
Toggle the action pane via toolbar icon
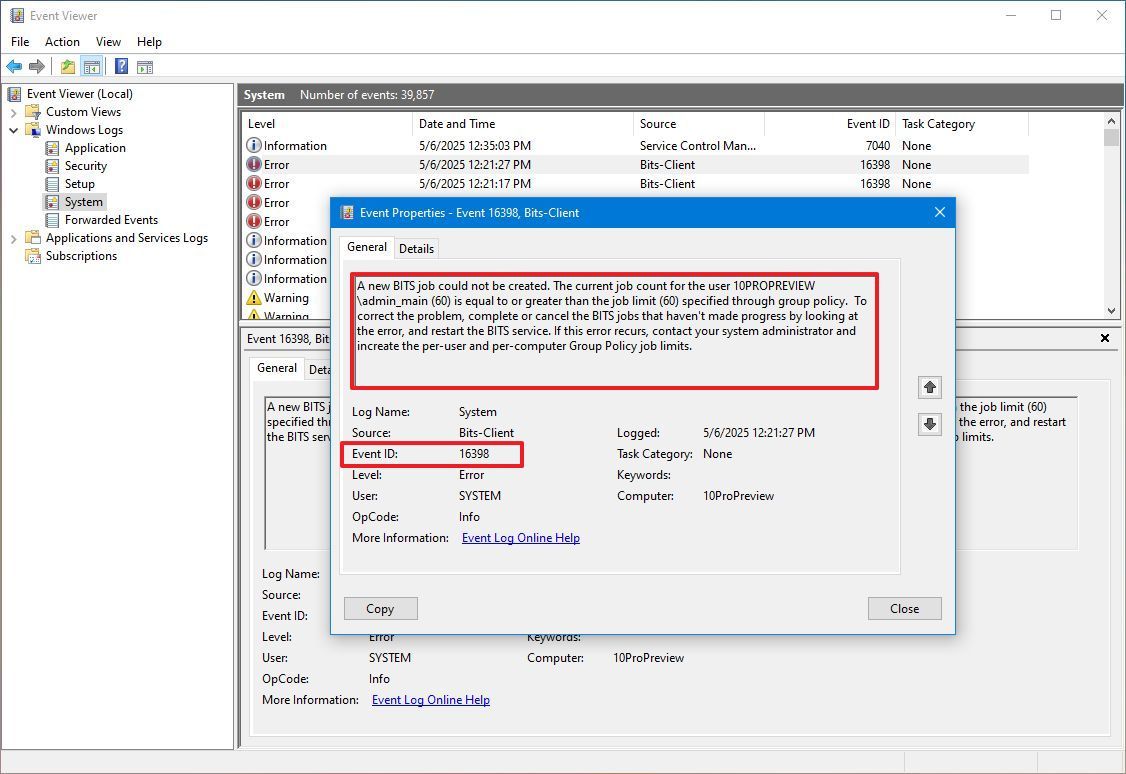145,66
